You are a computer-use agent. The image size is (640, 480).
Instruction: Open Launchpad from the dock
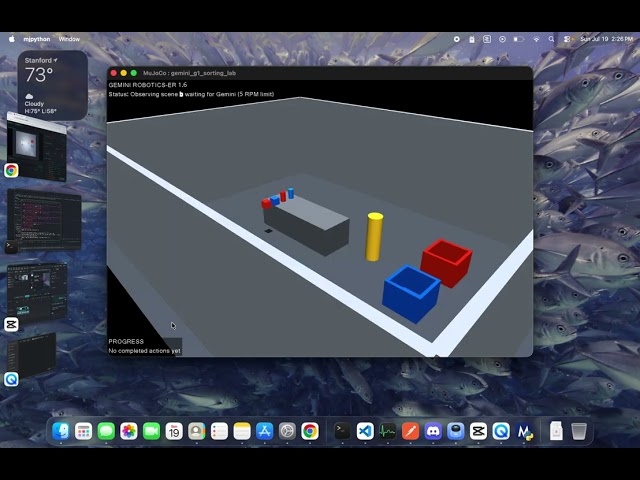[x=83, y=431]
